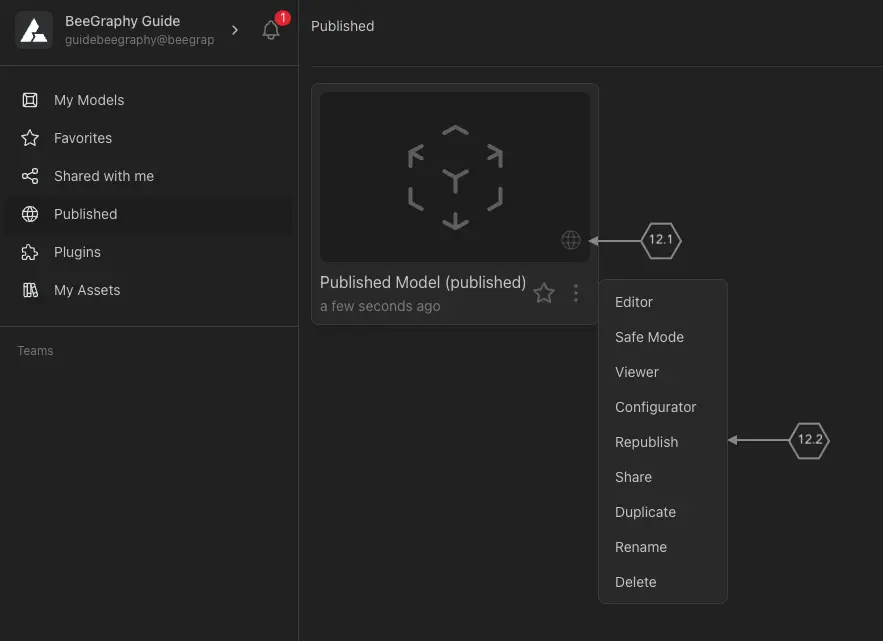Click the Favorites star icon in sidebar
The width and height of the screenshot is (883, 641).
click(x=31, y=138)
